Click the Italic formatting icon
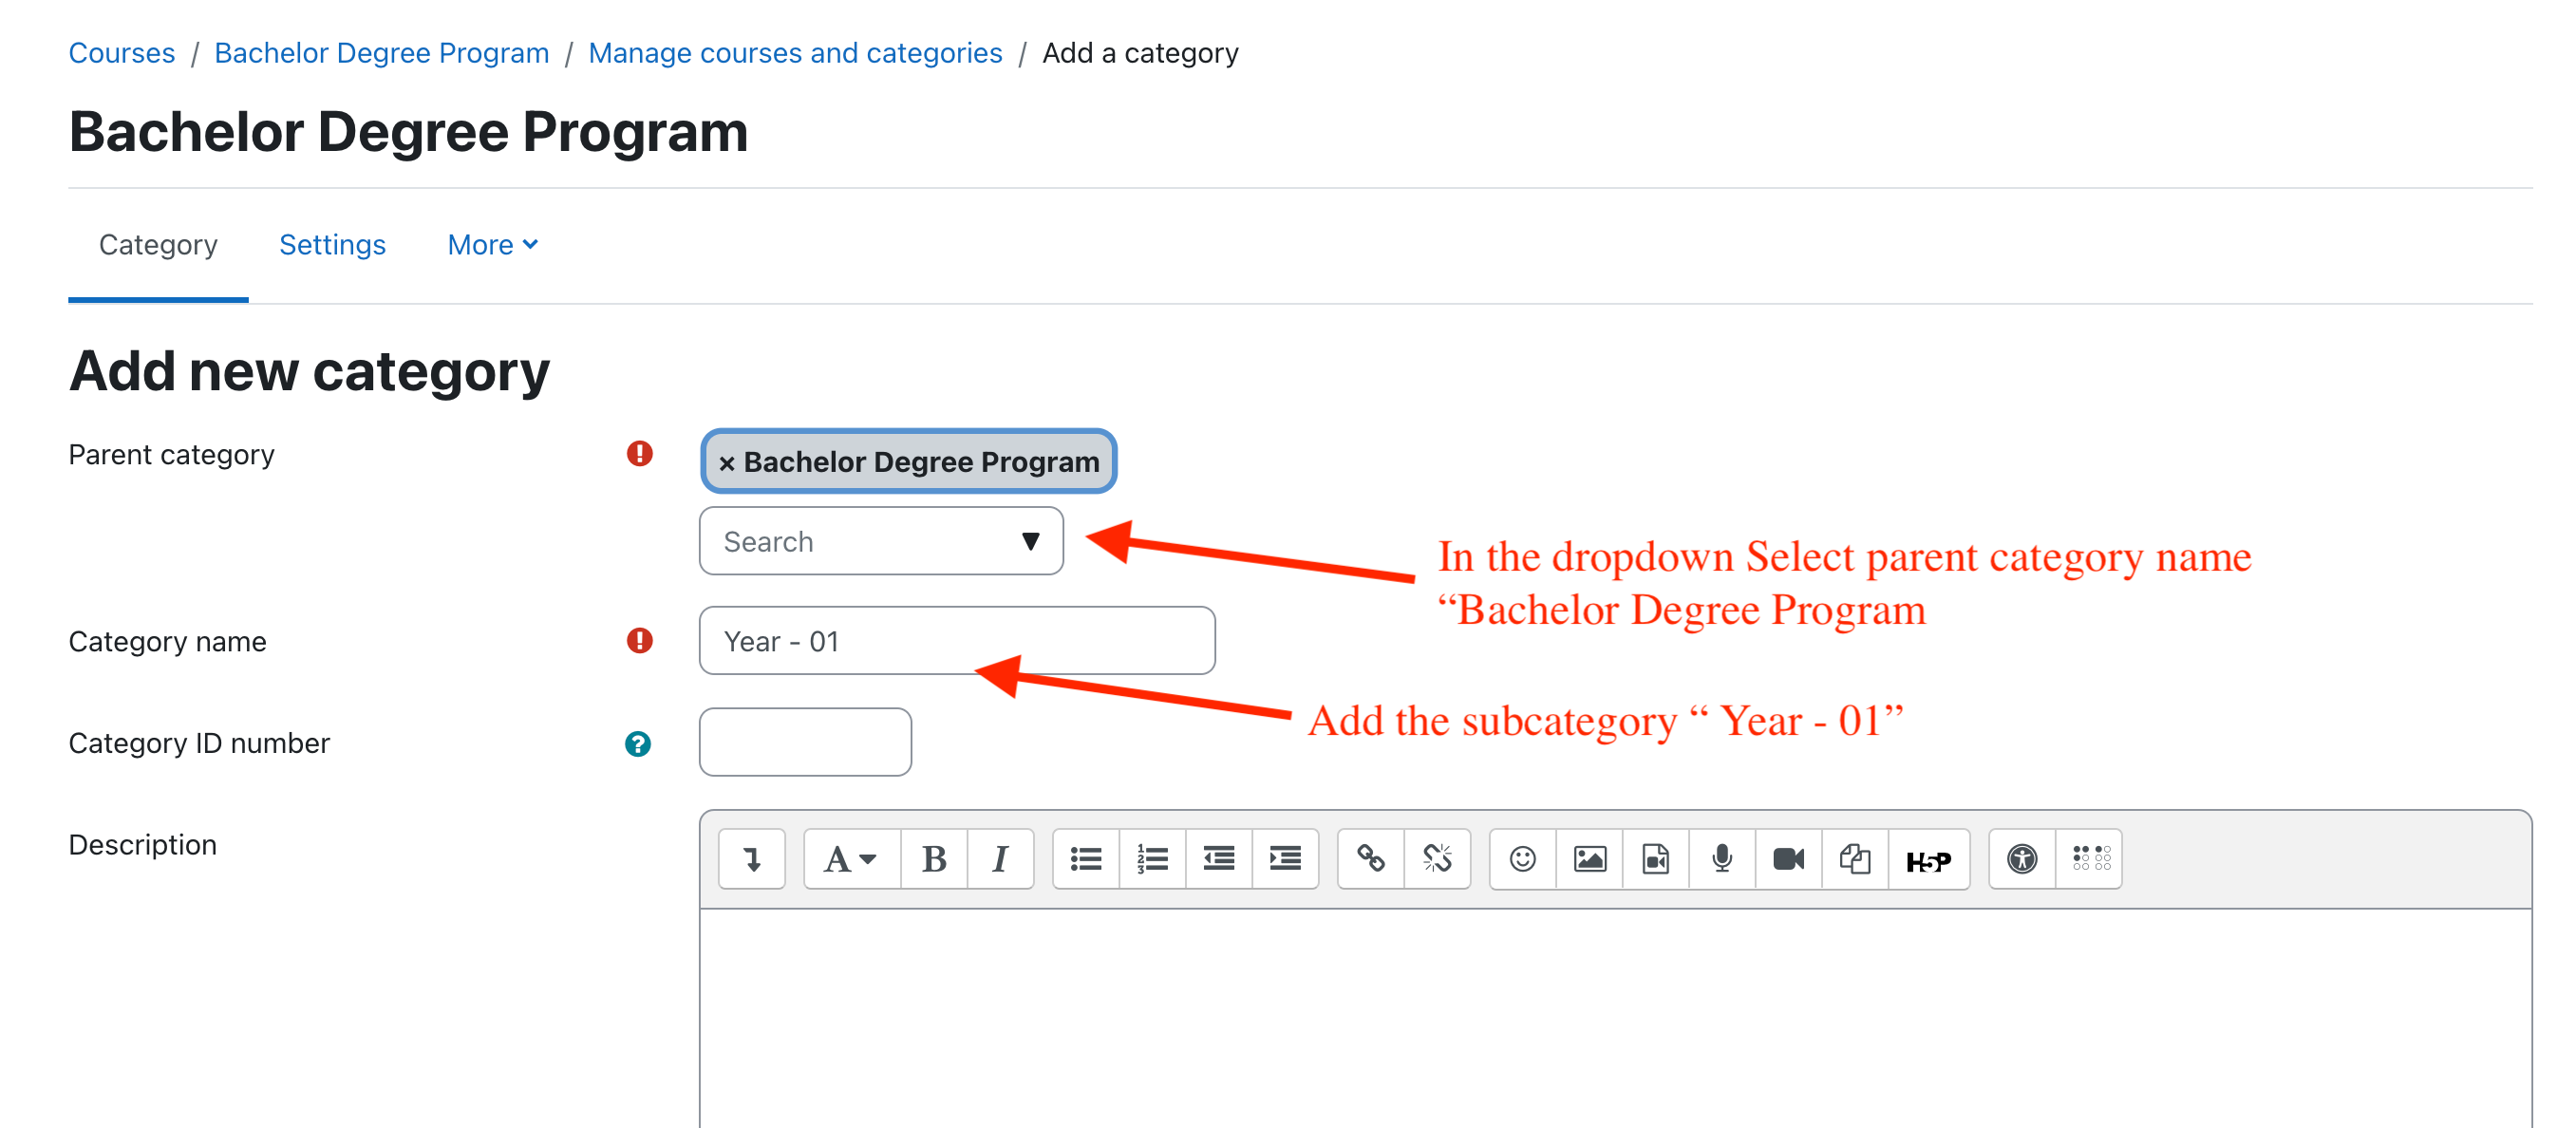 [999, 859]
